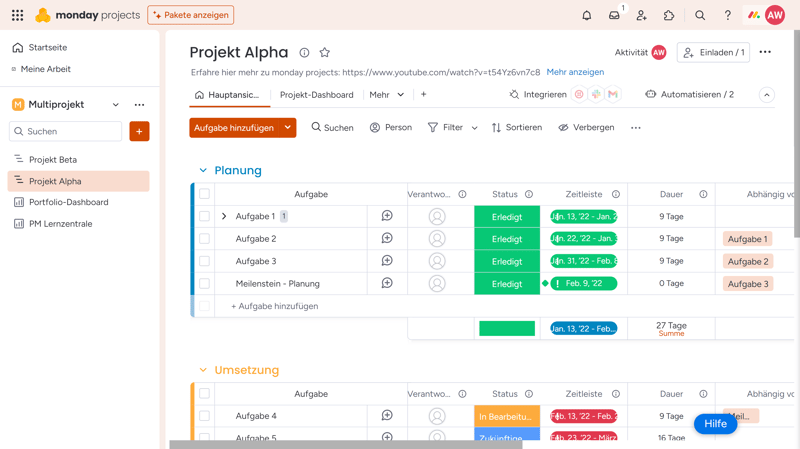Open the notifications bell
Image resolution: width=800 pixels, height=449 pixels.
tap(587, 16)
